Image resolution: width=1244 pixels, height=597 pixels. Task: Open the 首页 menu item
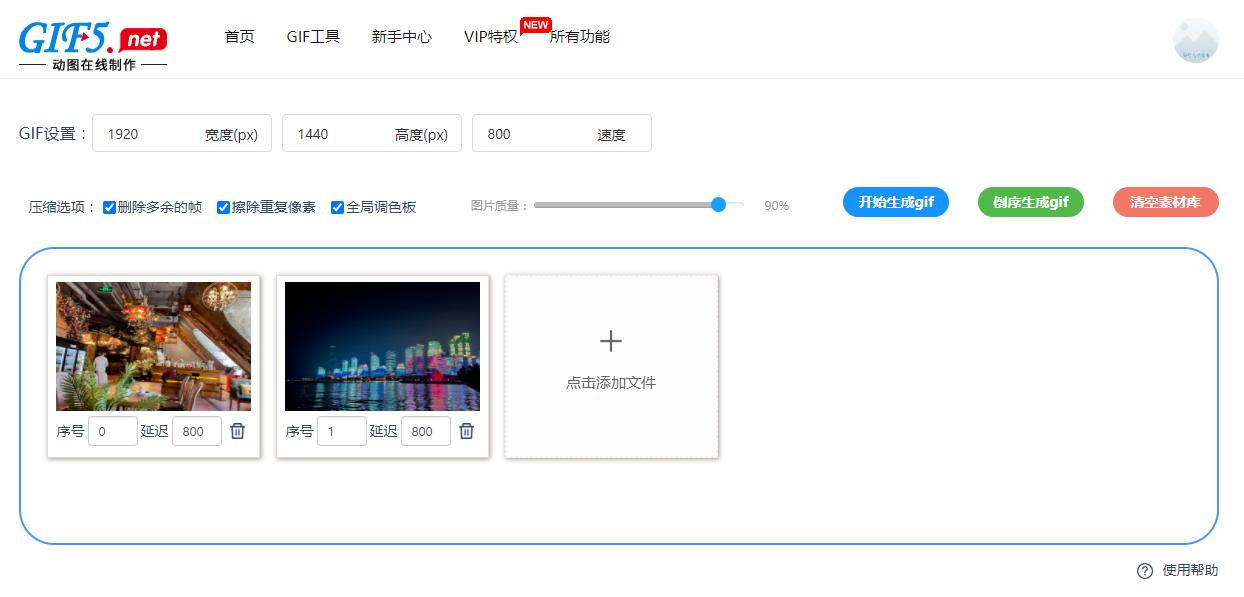point(239,36)
